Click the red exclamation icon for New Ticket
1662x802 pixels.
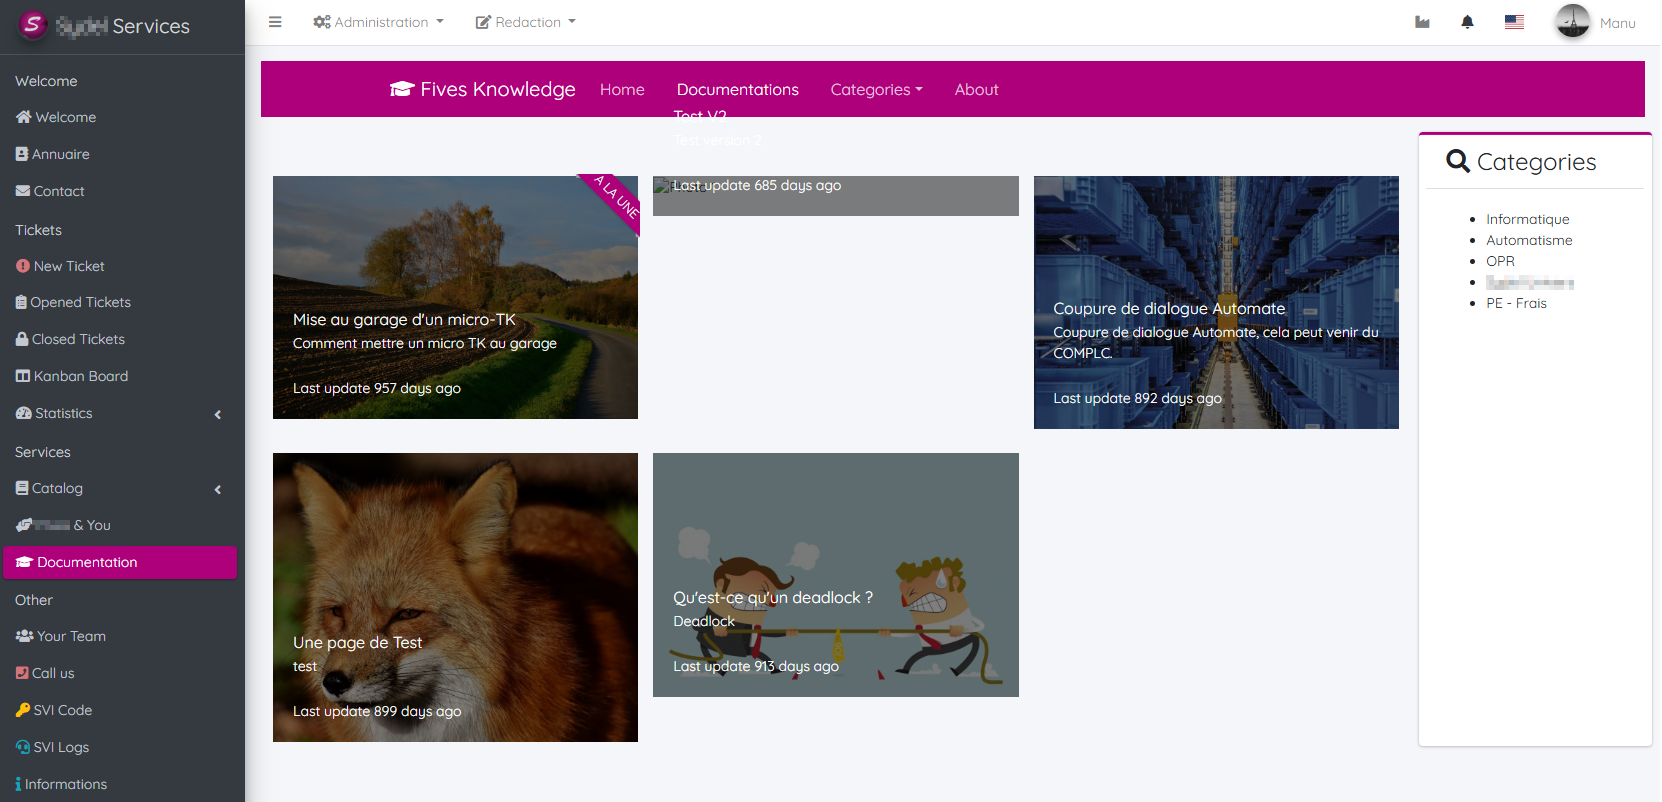[23, 266]
